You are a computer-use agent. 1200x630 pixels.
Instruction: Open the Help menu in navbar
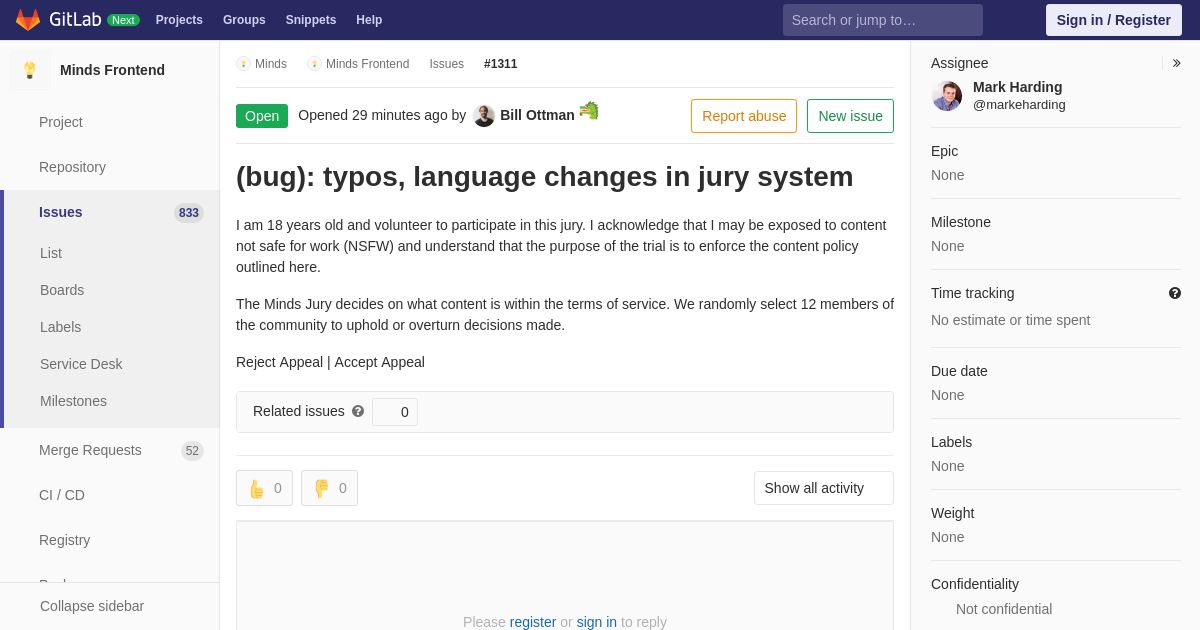click(369, 20)
